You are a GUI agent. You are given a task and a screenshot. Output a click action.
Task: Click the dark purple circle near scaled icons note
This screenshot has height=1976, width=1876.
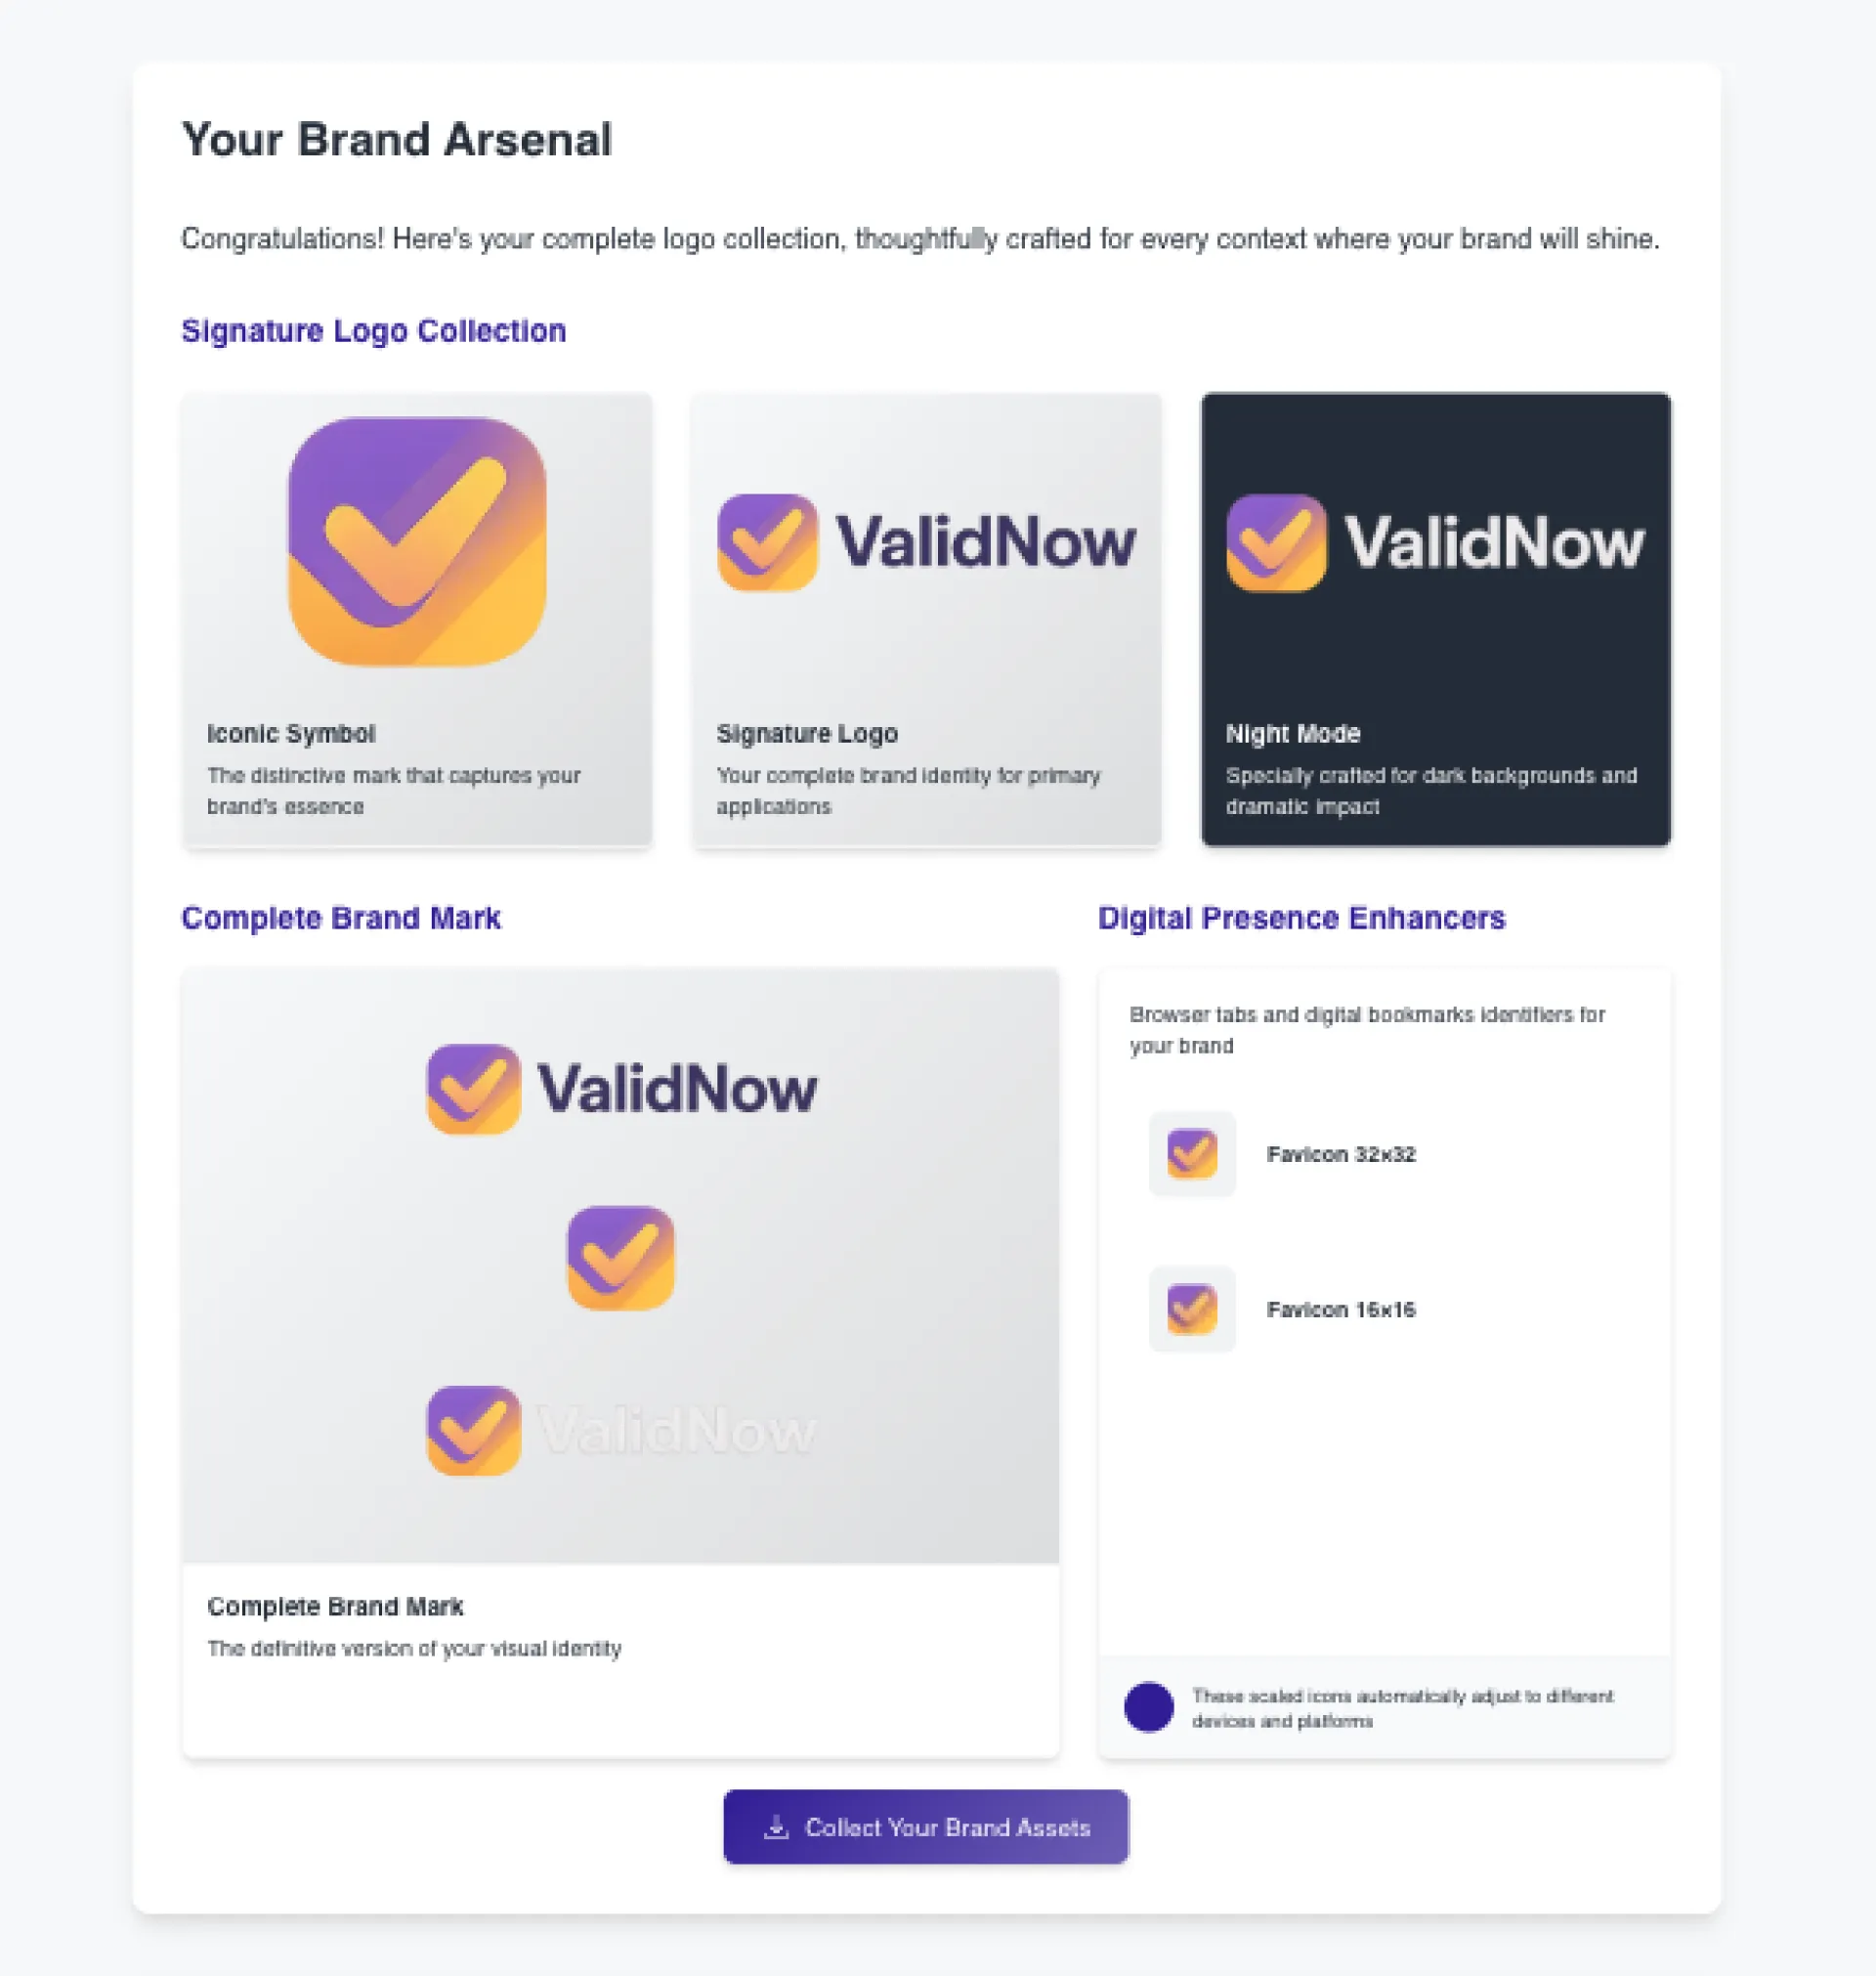pos(1149,1707)
